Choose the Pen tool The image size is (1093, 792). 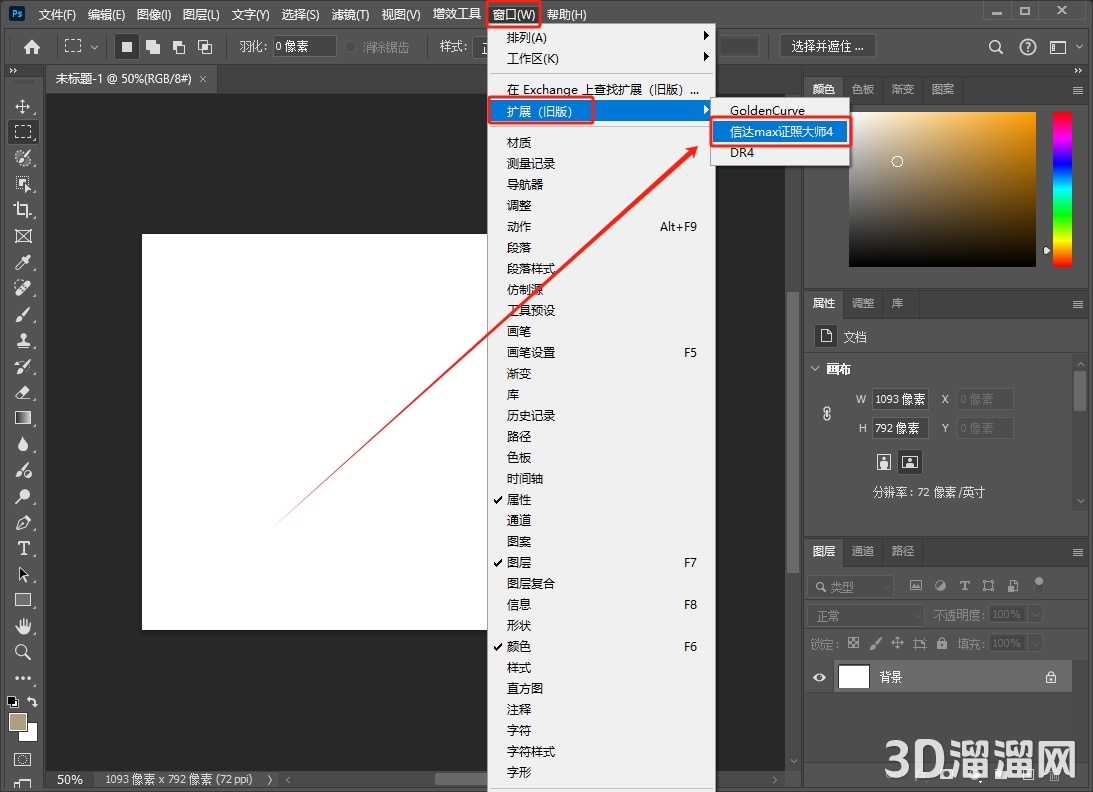[x=23, y=522]
